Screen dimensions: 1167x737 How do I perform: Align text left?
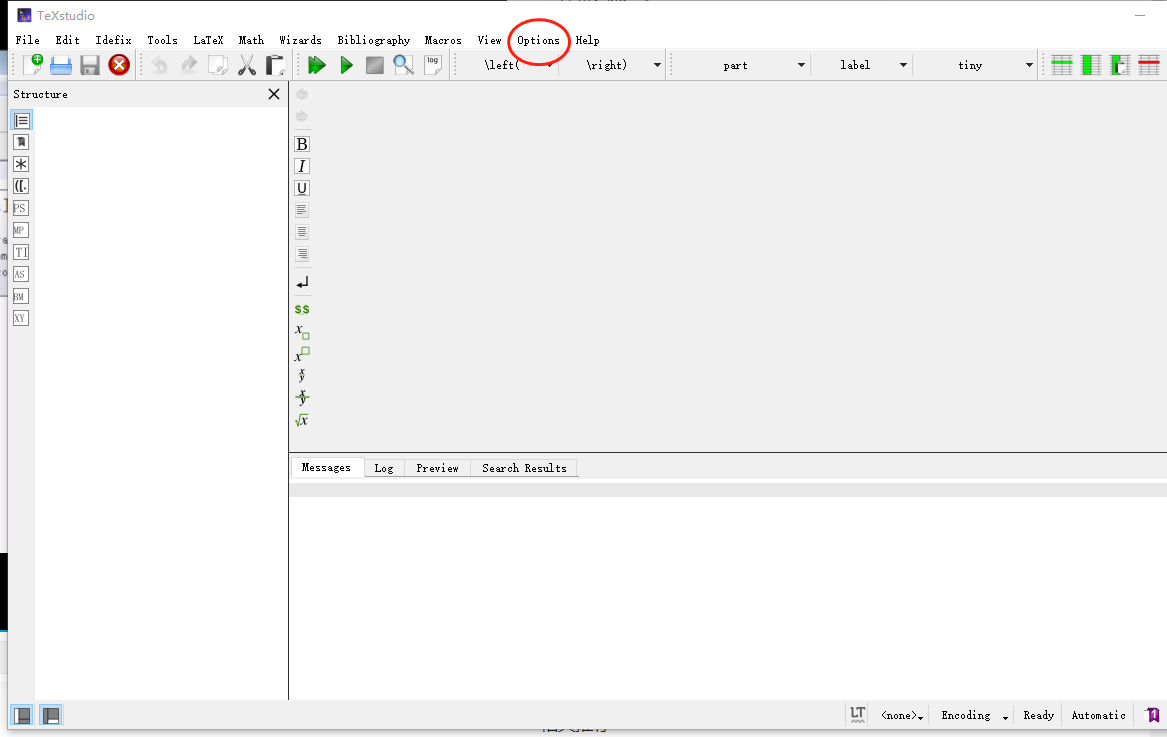pyautogui.click(x=301, y=210)
